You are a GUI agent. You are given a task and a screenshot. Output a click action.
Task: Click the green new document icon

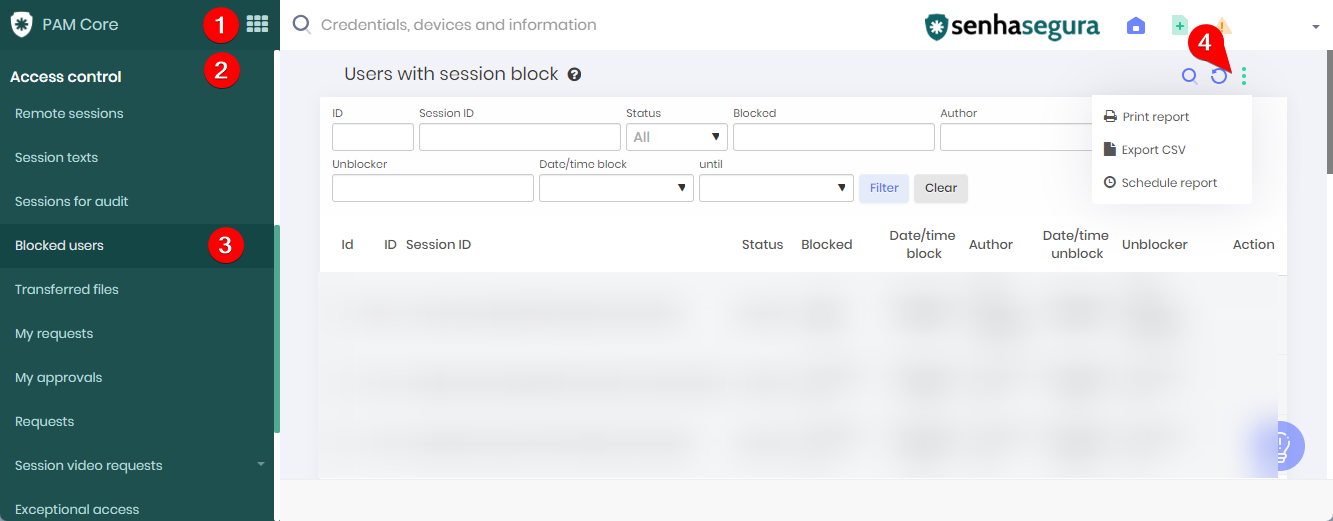1180,26
